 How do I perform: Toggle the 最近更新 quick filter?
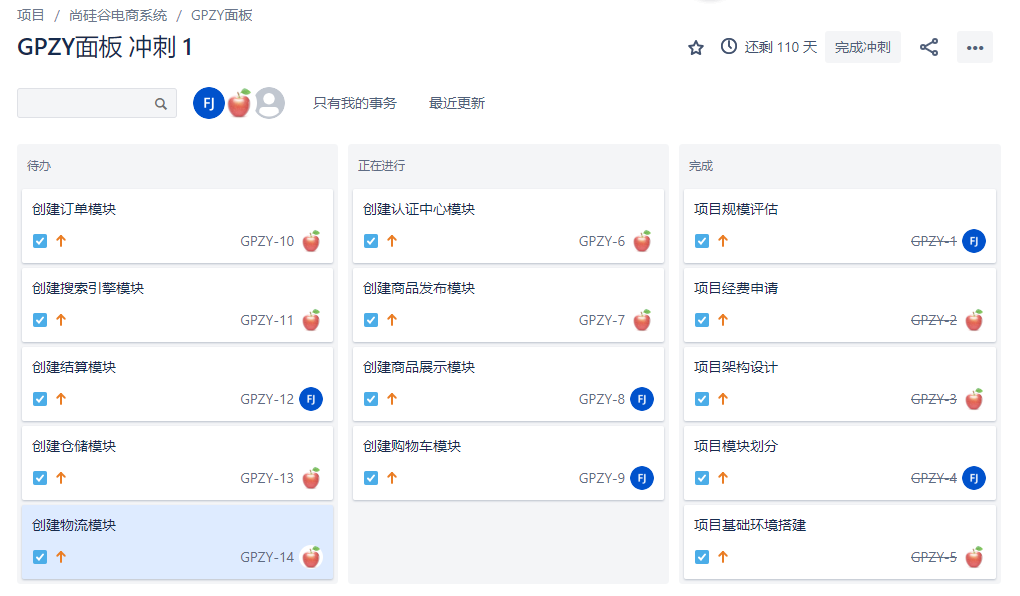click(456, 103)
